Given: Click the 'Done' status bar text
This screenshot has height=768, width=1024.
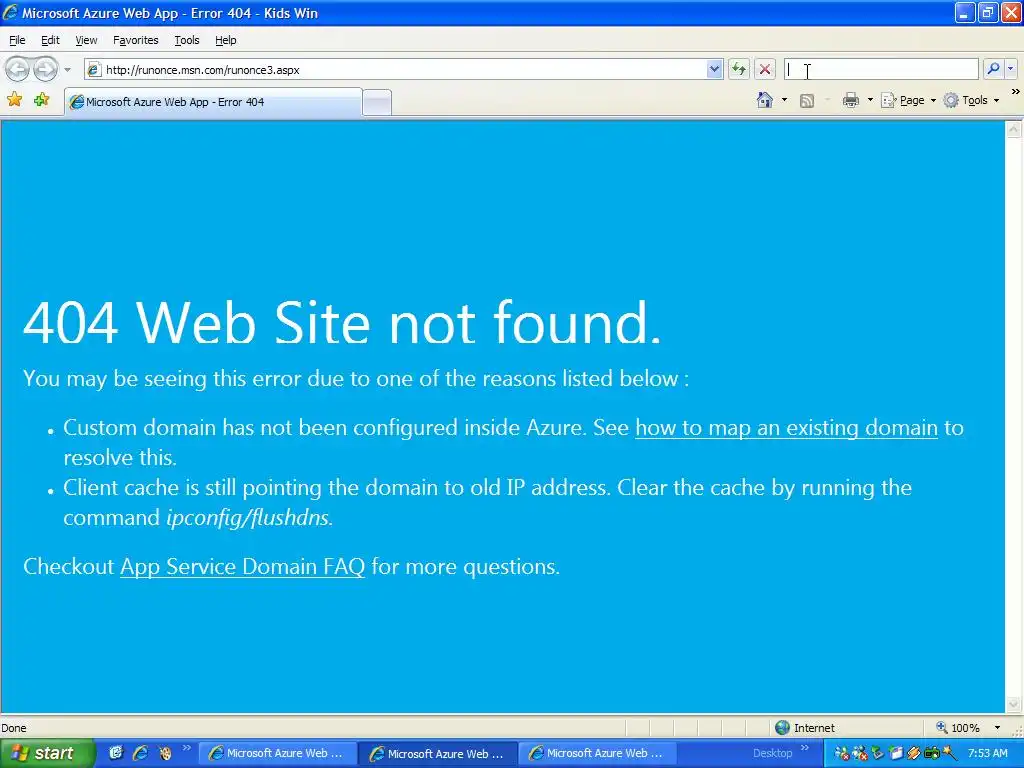Looking at the screenshot, I should tap(14, 728).
